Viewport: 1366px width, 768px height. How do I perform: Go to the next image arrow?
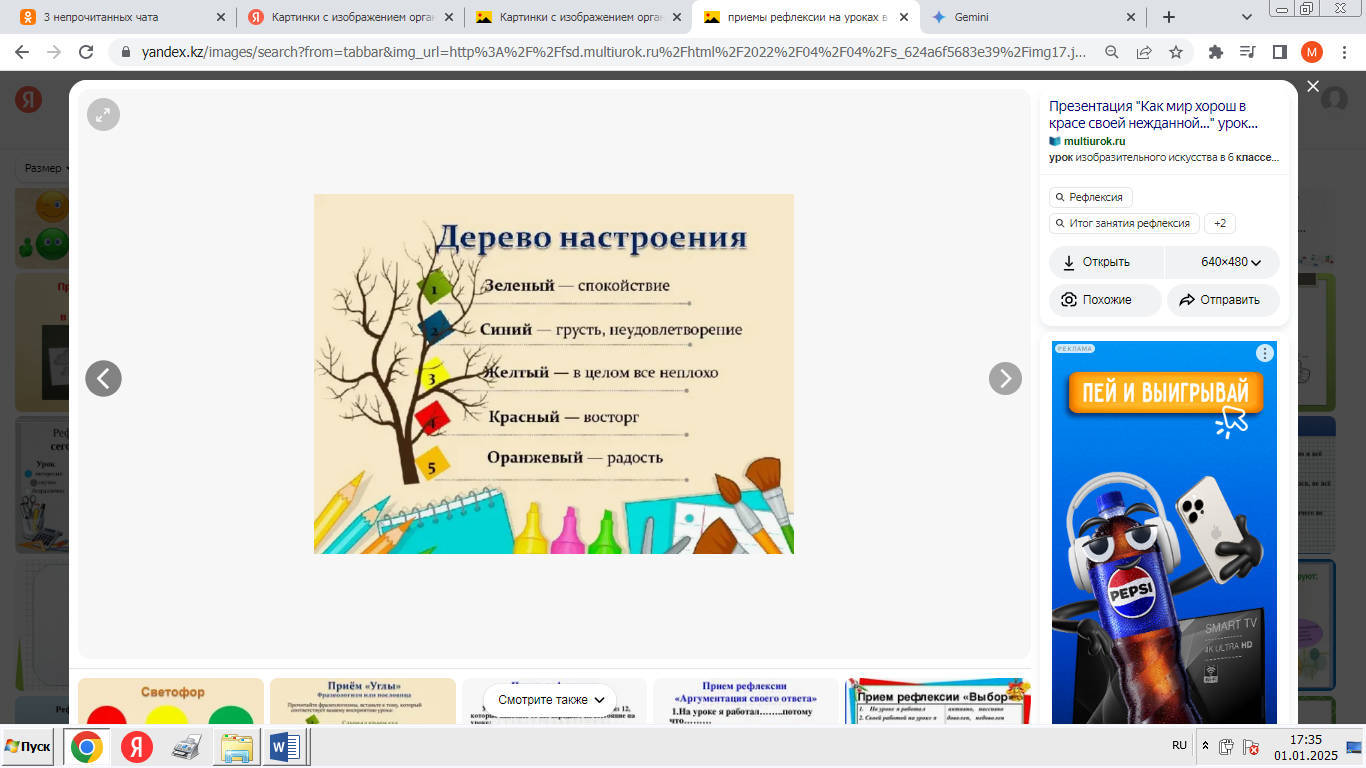1005,378
